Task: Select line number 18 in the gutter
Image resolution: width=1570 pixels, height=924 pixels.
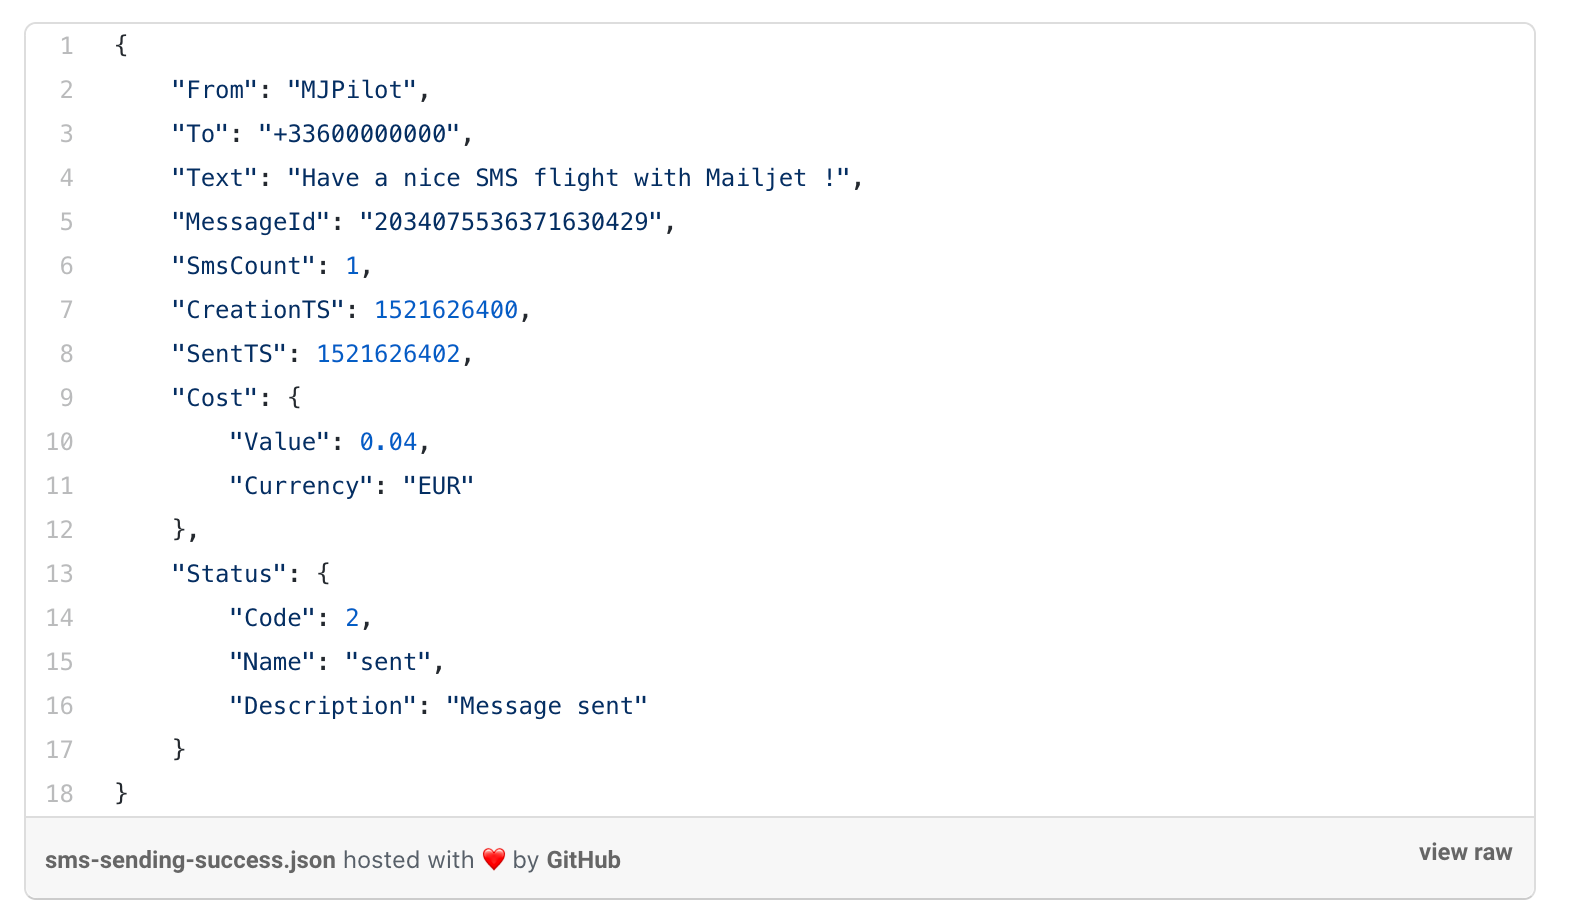Action: point(60,794)
